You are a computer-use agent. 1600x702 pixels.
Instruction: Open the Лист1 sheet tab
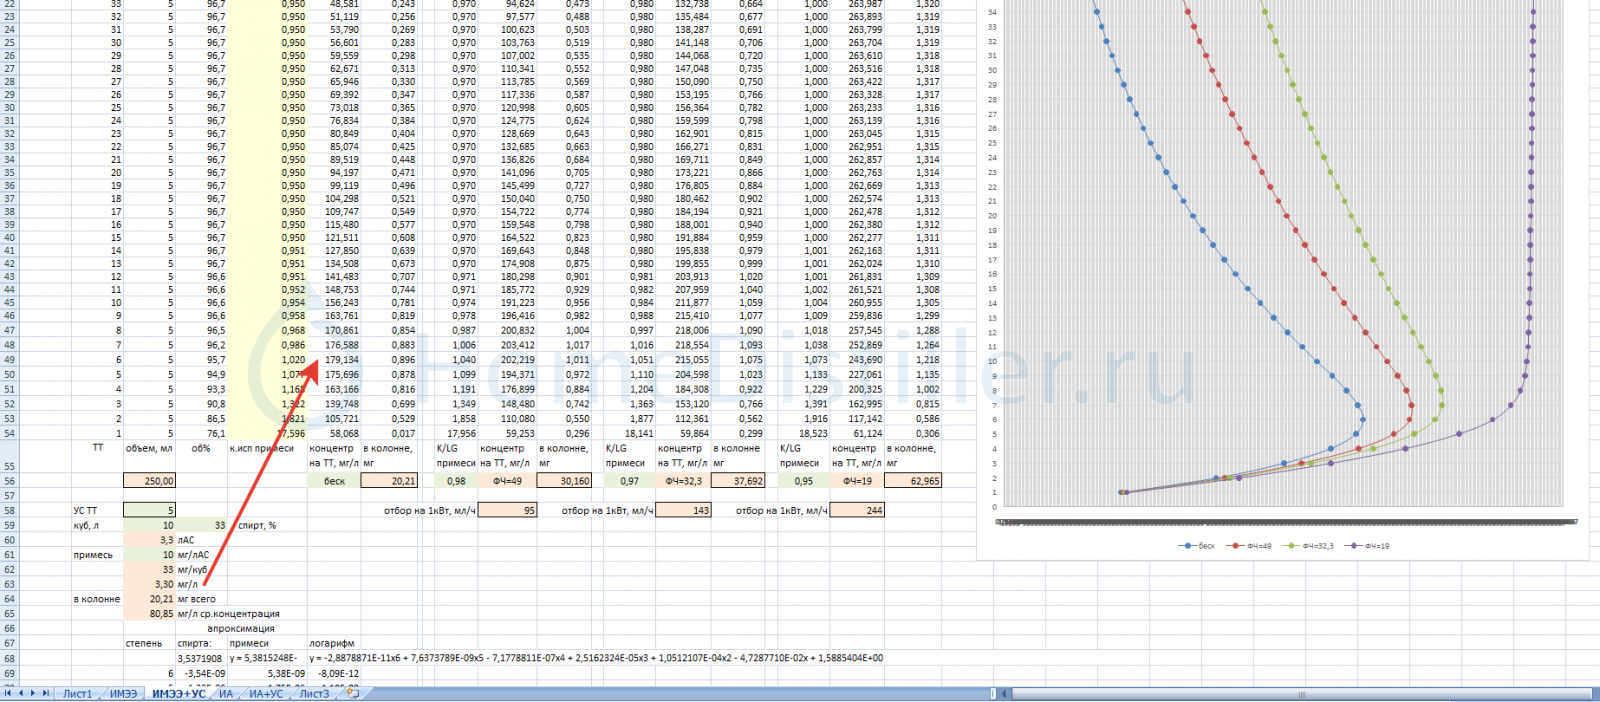(77, 693)
